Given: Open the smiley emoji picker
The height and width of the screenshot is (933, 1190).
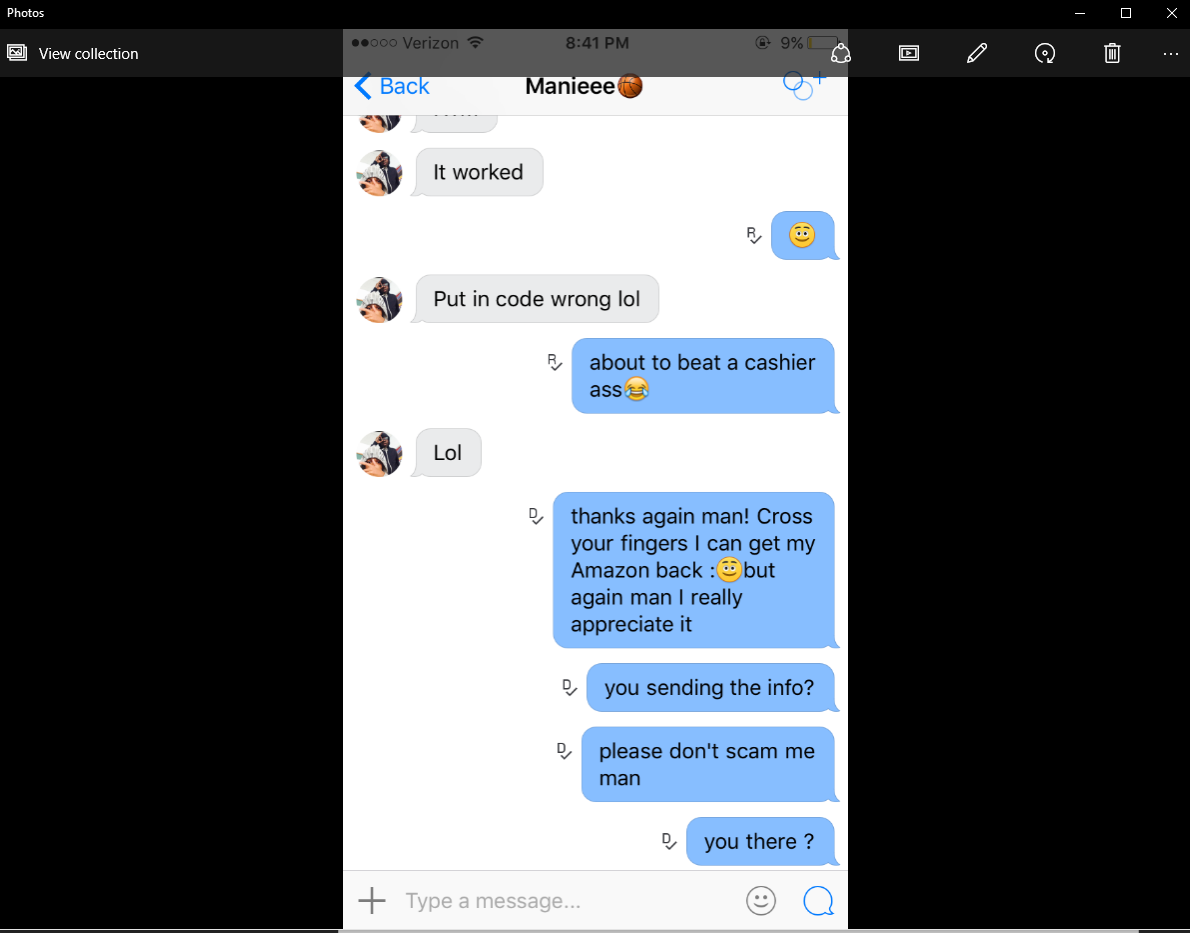Looking at the screenshot, I should click(761, 901).
